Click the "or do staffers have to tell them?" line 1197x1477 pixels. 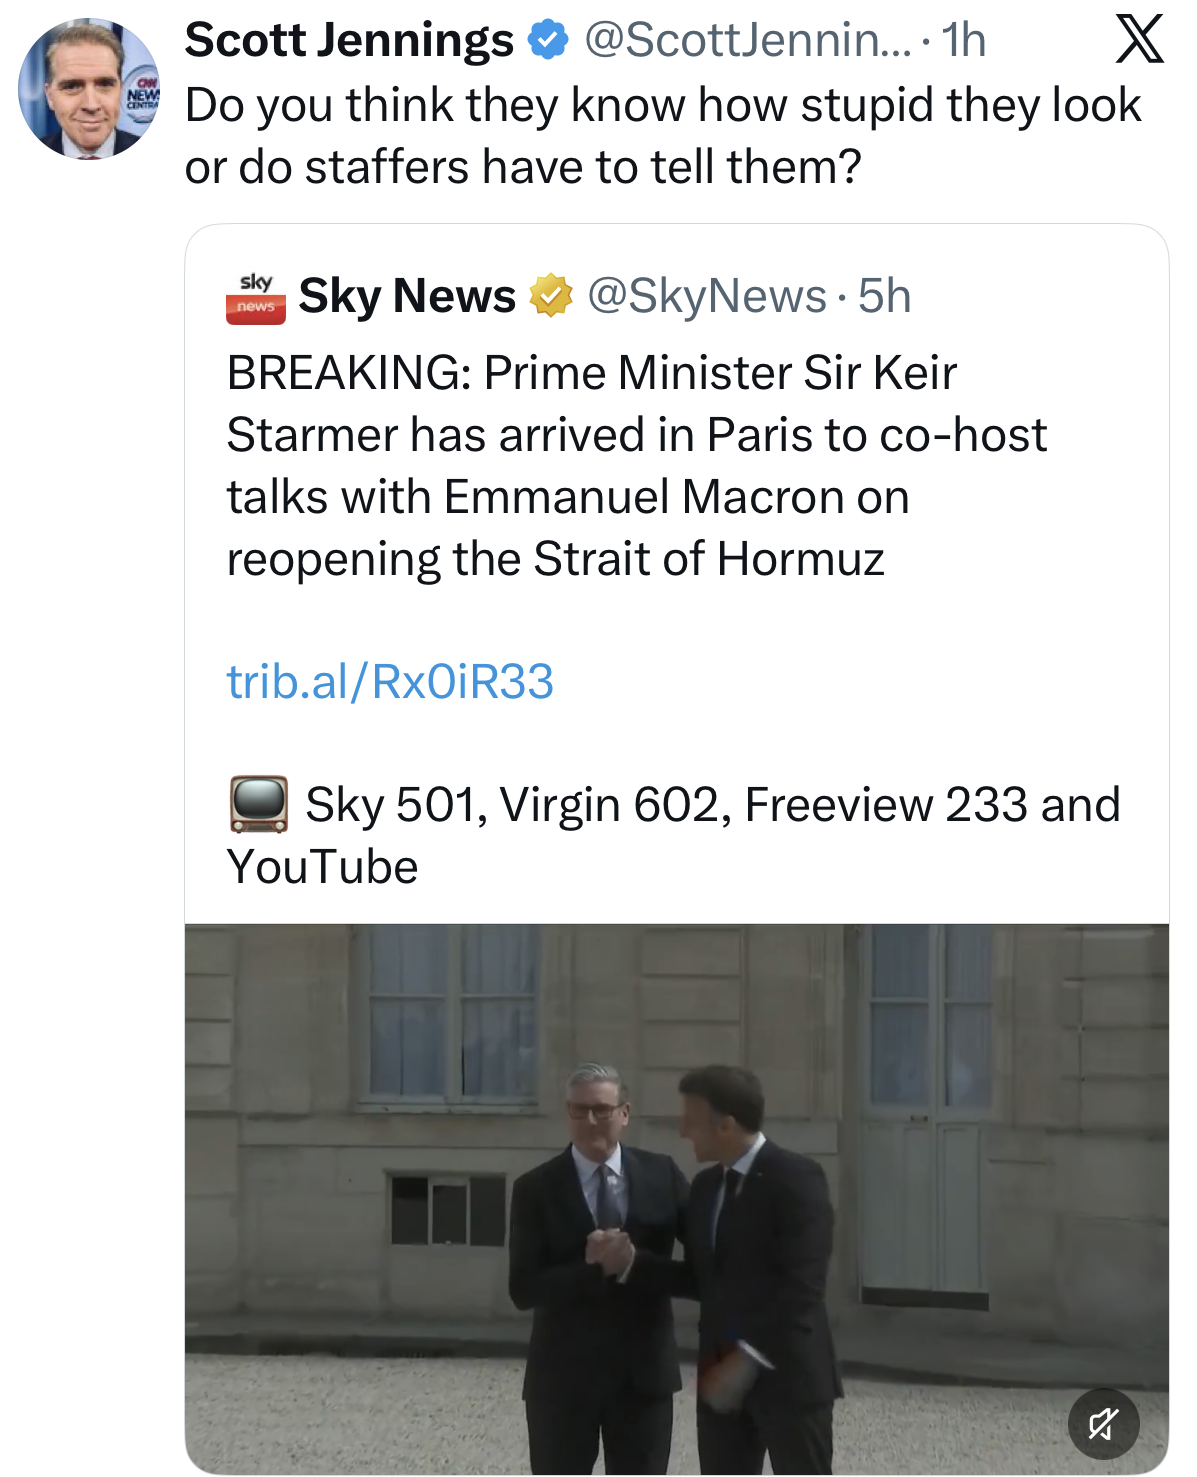pyautogui.click(x=523, y=167)
